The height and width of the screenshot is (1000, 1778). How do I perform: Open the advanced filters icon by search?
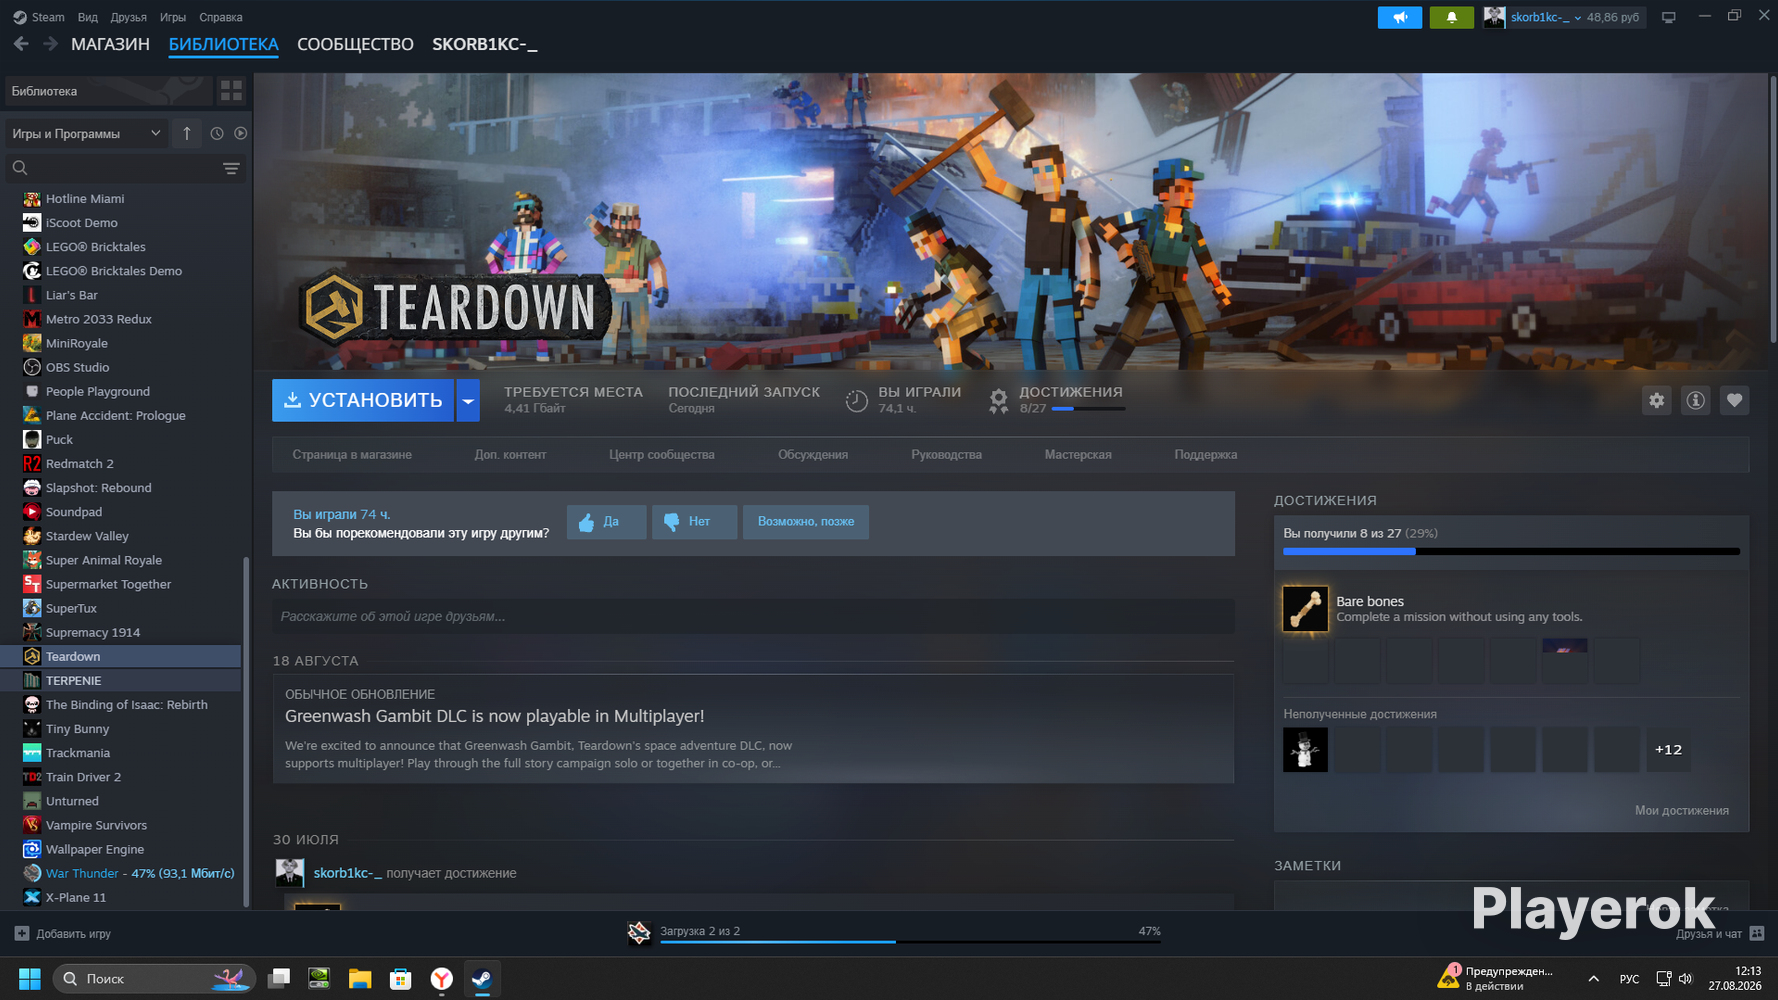tap(231, 168)
